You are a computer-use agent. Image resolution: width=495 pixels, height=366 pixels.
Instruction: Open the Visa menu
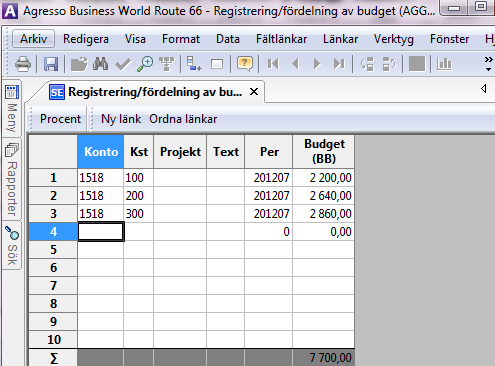pos(135,39)
